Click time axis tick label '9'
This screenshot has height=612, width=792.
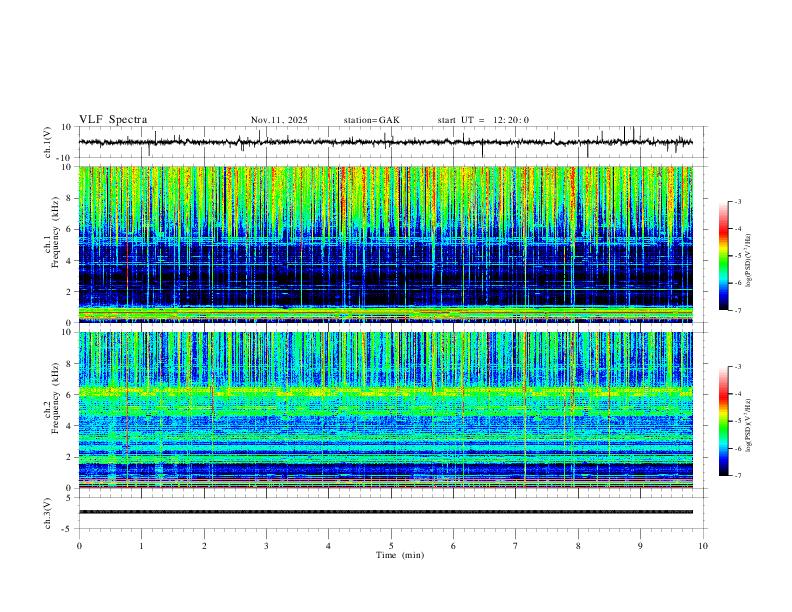640,546
